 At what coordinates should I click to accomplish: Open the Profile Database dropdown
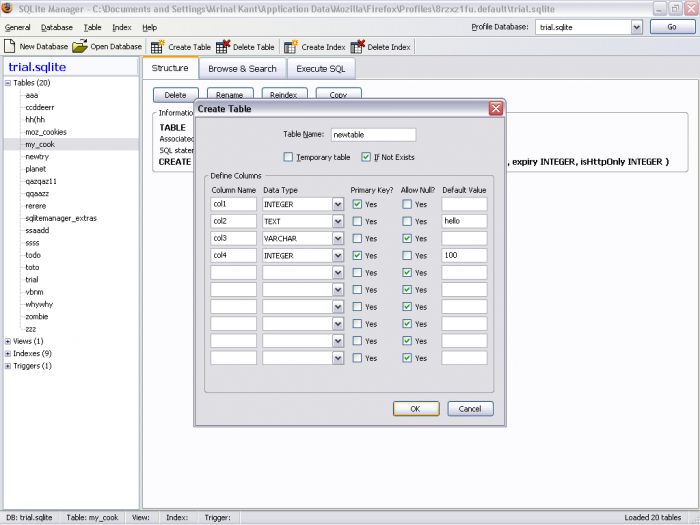(x=637, y=27)
